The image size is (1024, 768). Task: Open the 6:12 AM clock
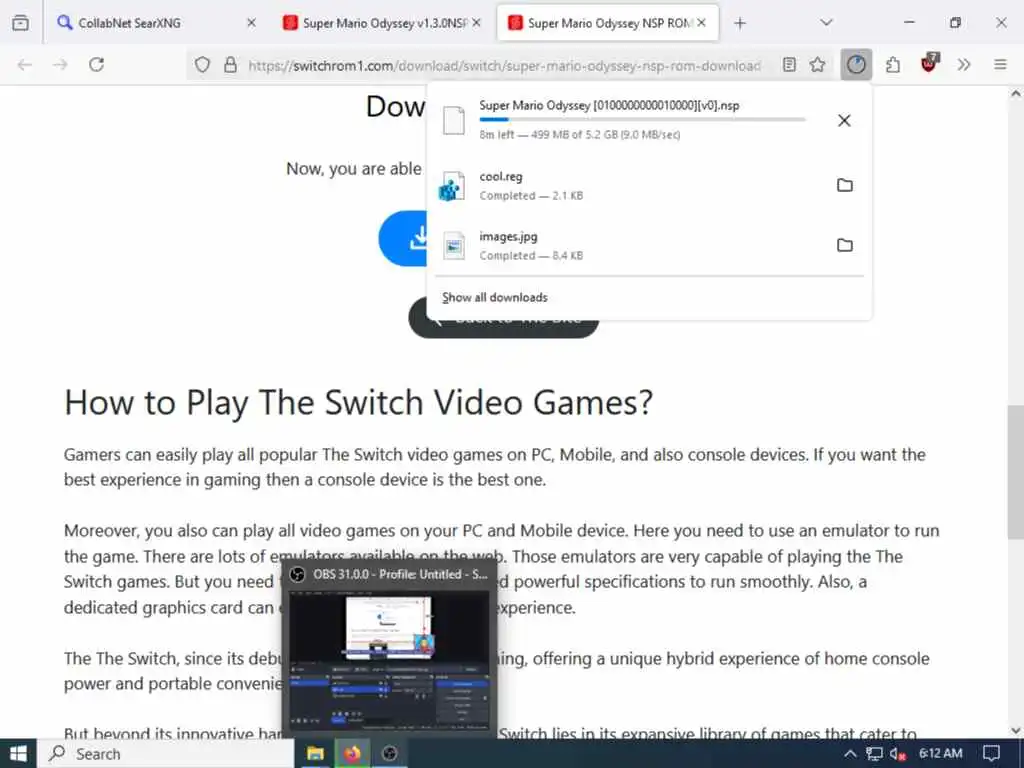point(940,754)
